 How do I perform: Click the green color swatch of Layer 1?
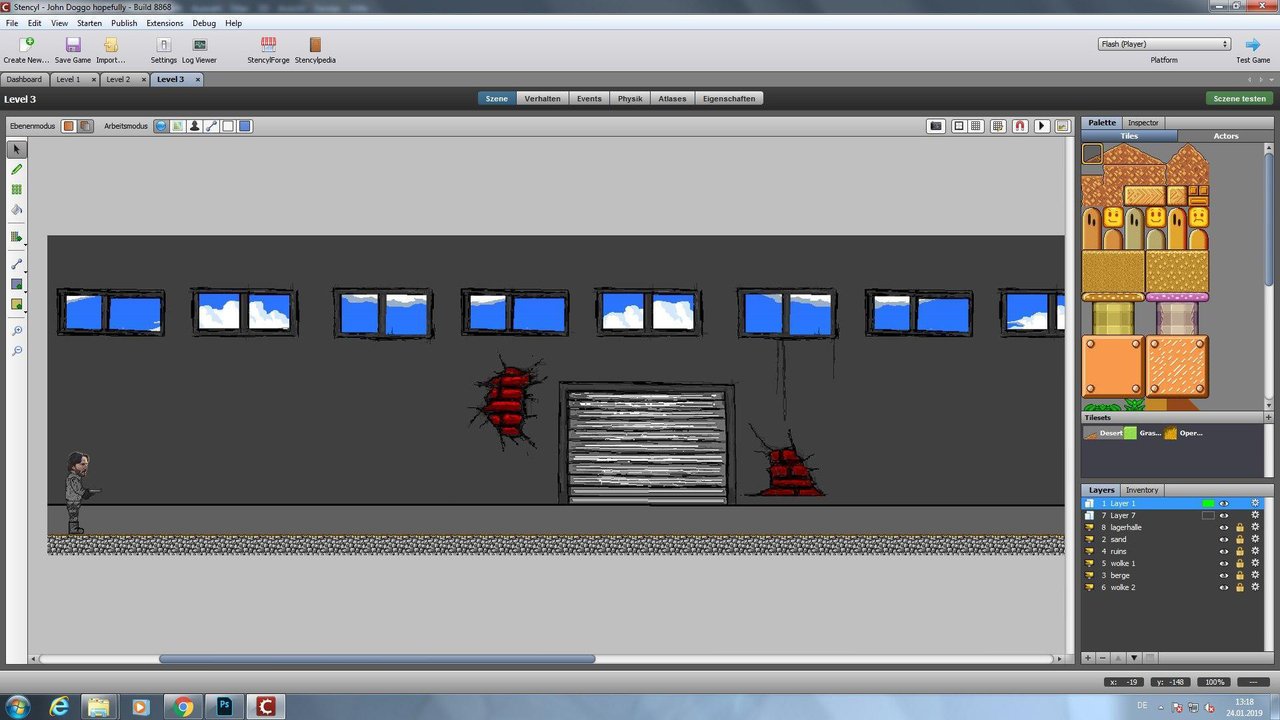1208,503
